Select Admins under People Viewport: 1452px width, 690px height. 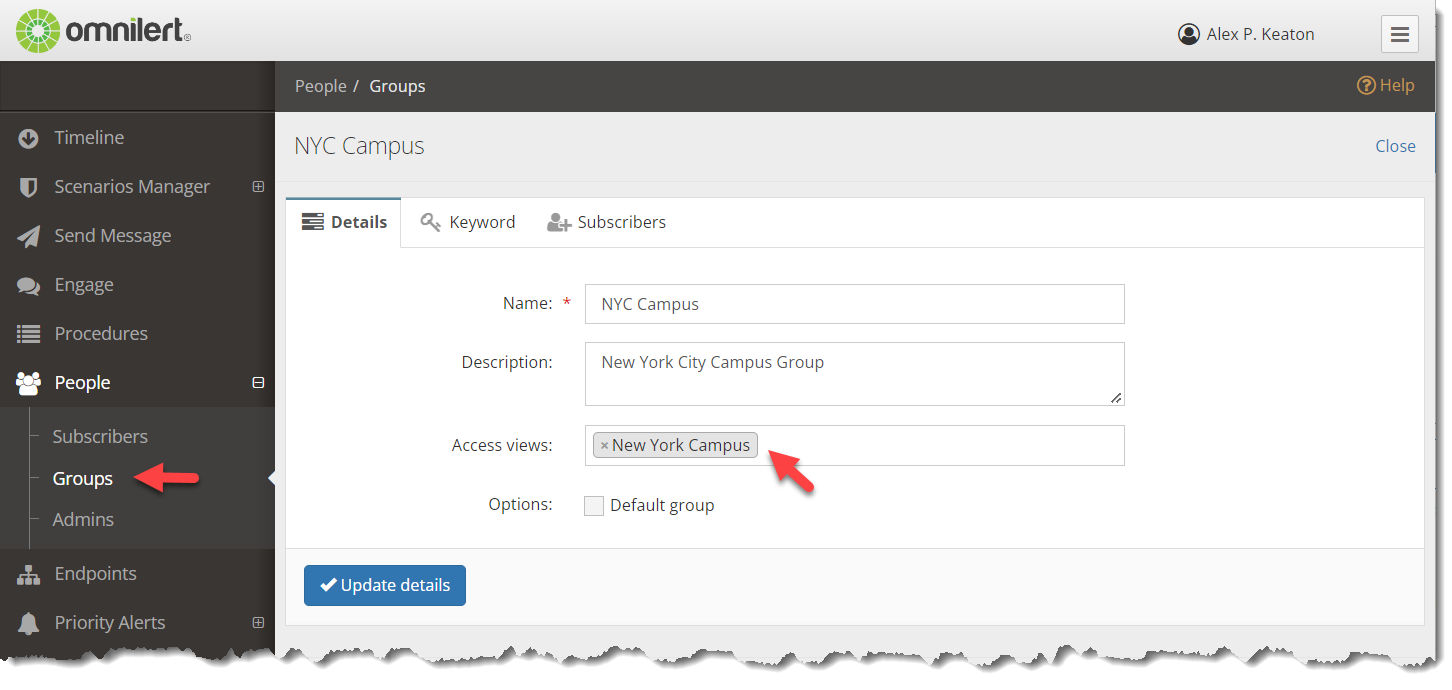83,519
